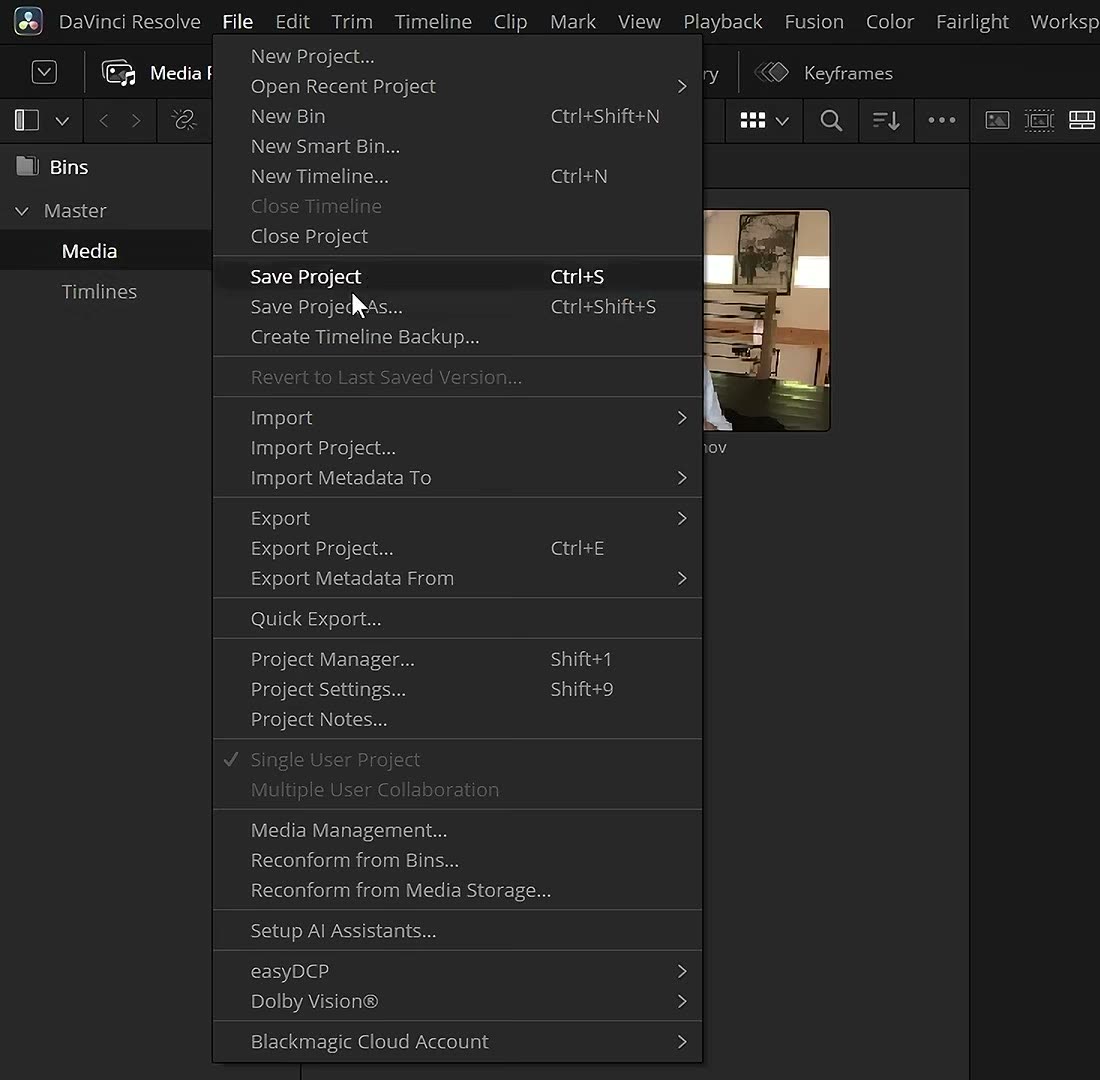Expand the Dolby Vision submenu
This screenshot has height=1080, width=1100.
pos(682,1001)
